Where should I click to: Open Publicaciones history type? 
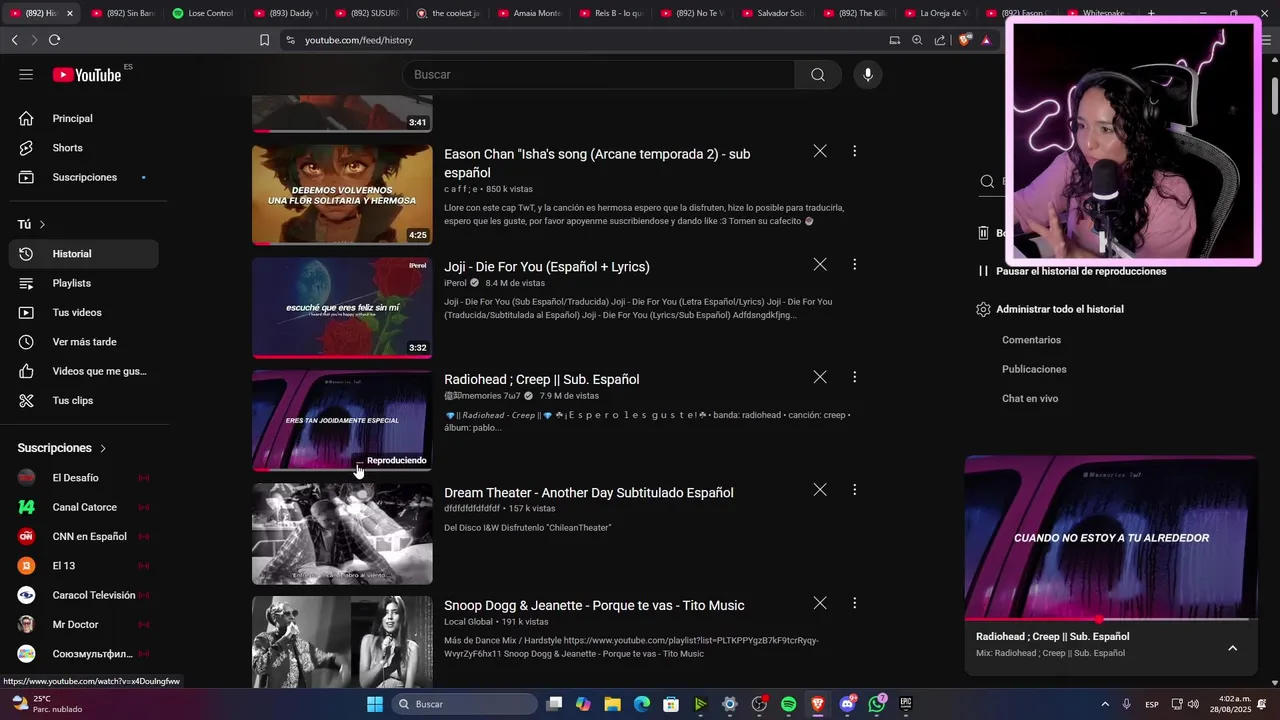coord(1034,369)
